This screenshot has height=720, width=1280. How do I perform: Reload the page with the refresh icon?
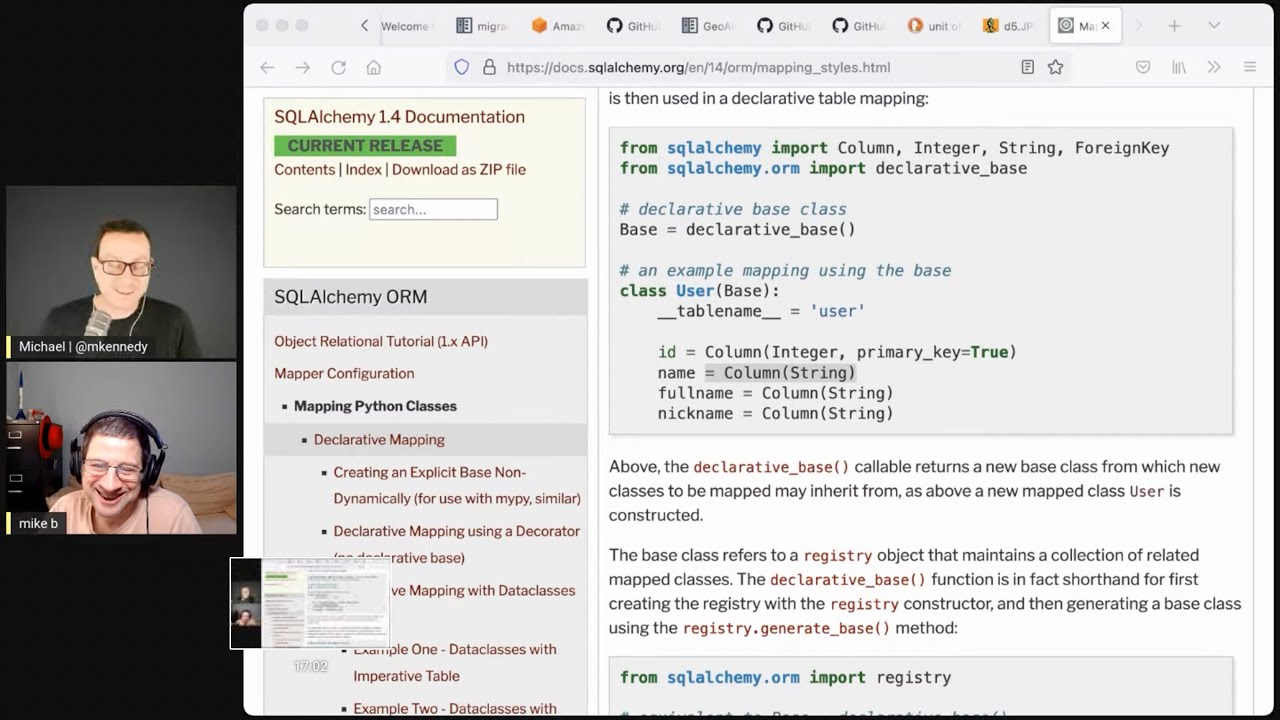point(338,67)
